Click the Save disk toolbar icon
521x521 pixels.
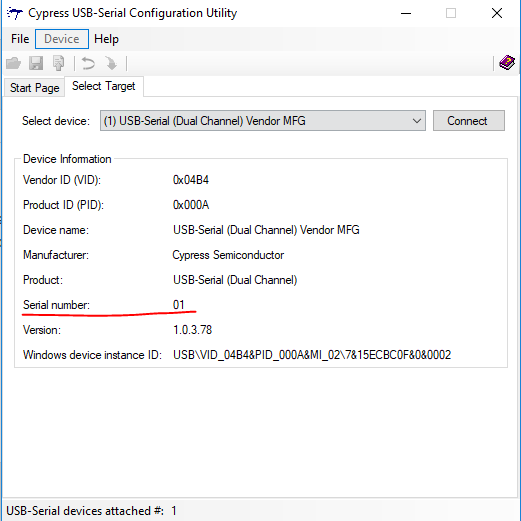coord(36,63)
